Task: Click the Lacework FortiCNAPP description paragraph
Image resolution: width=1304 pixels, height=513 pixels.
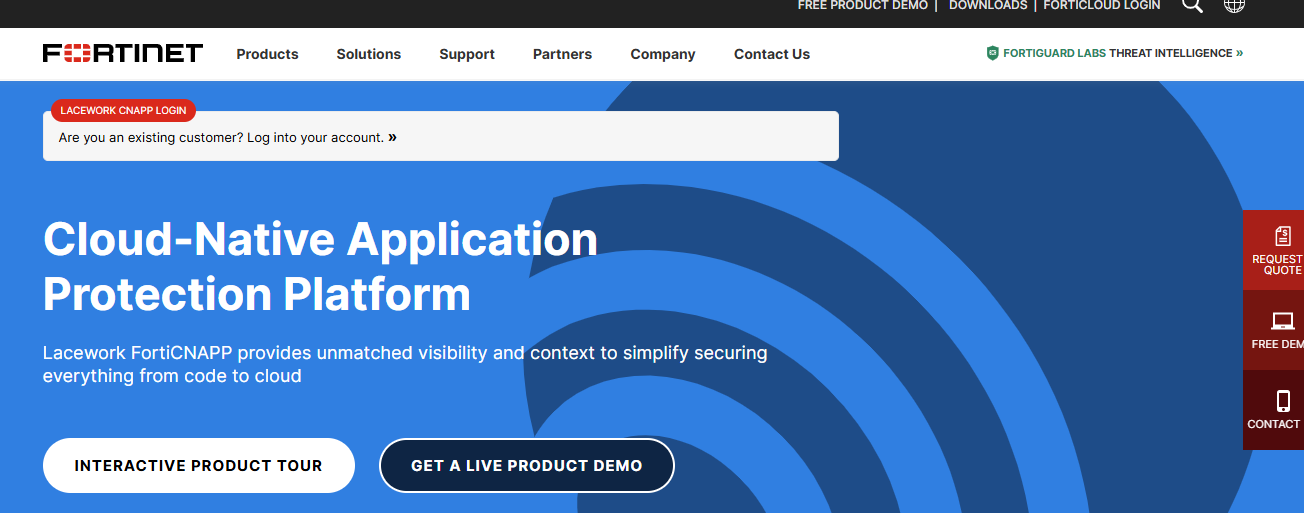Action: click(x=405, y=364)
